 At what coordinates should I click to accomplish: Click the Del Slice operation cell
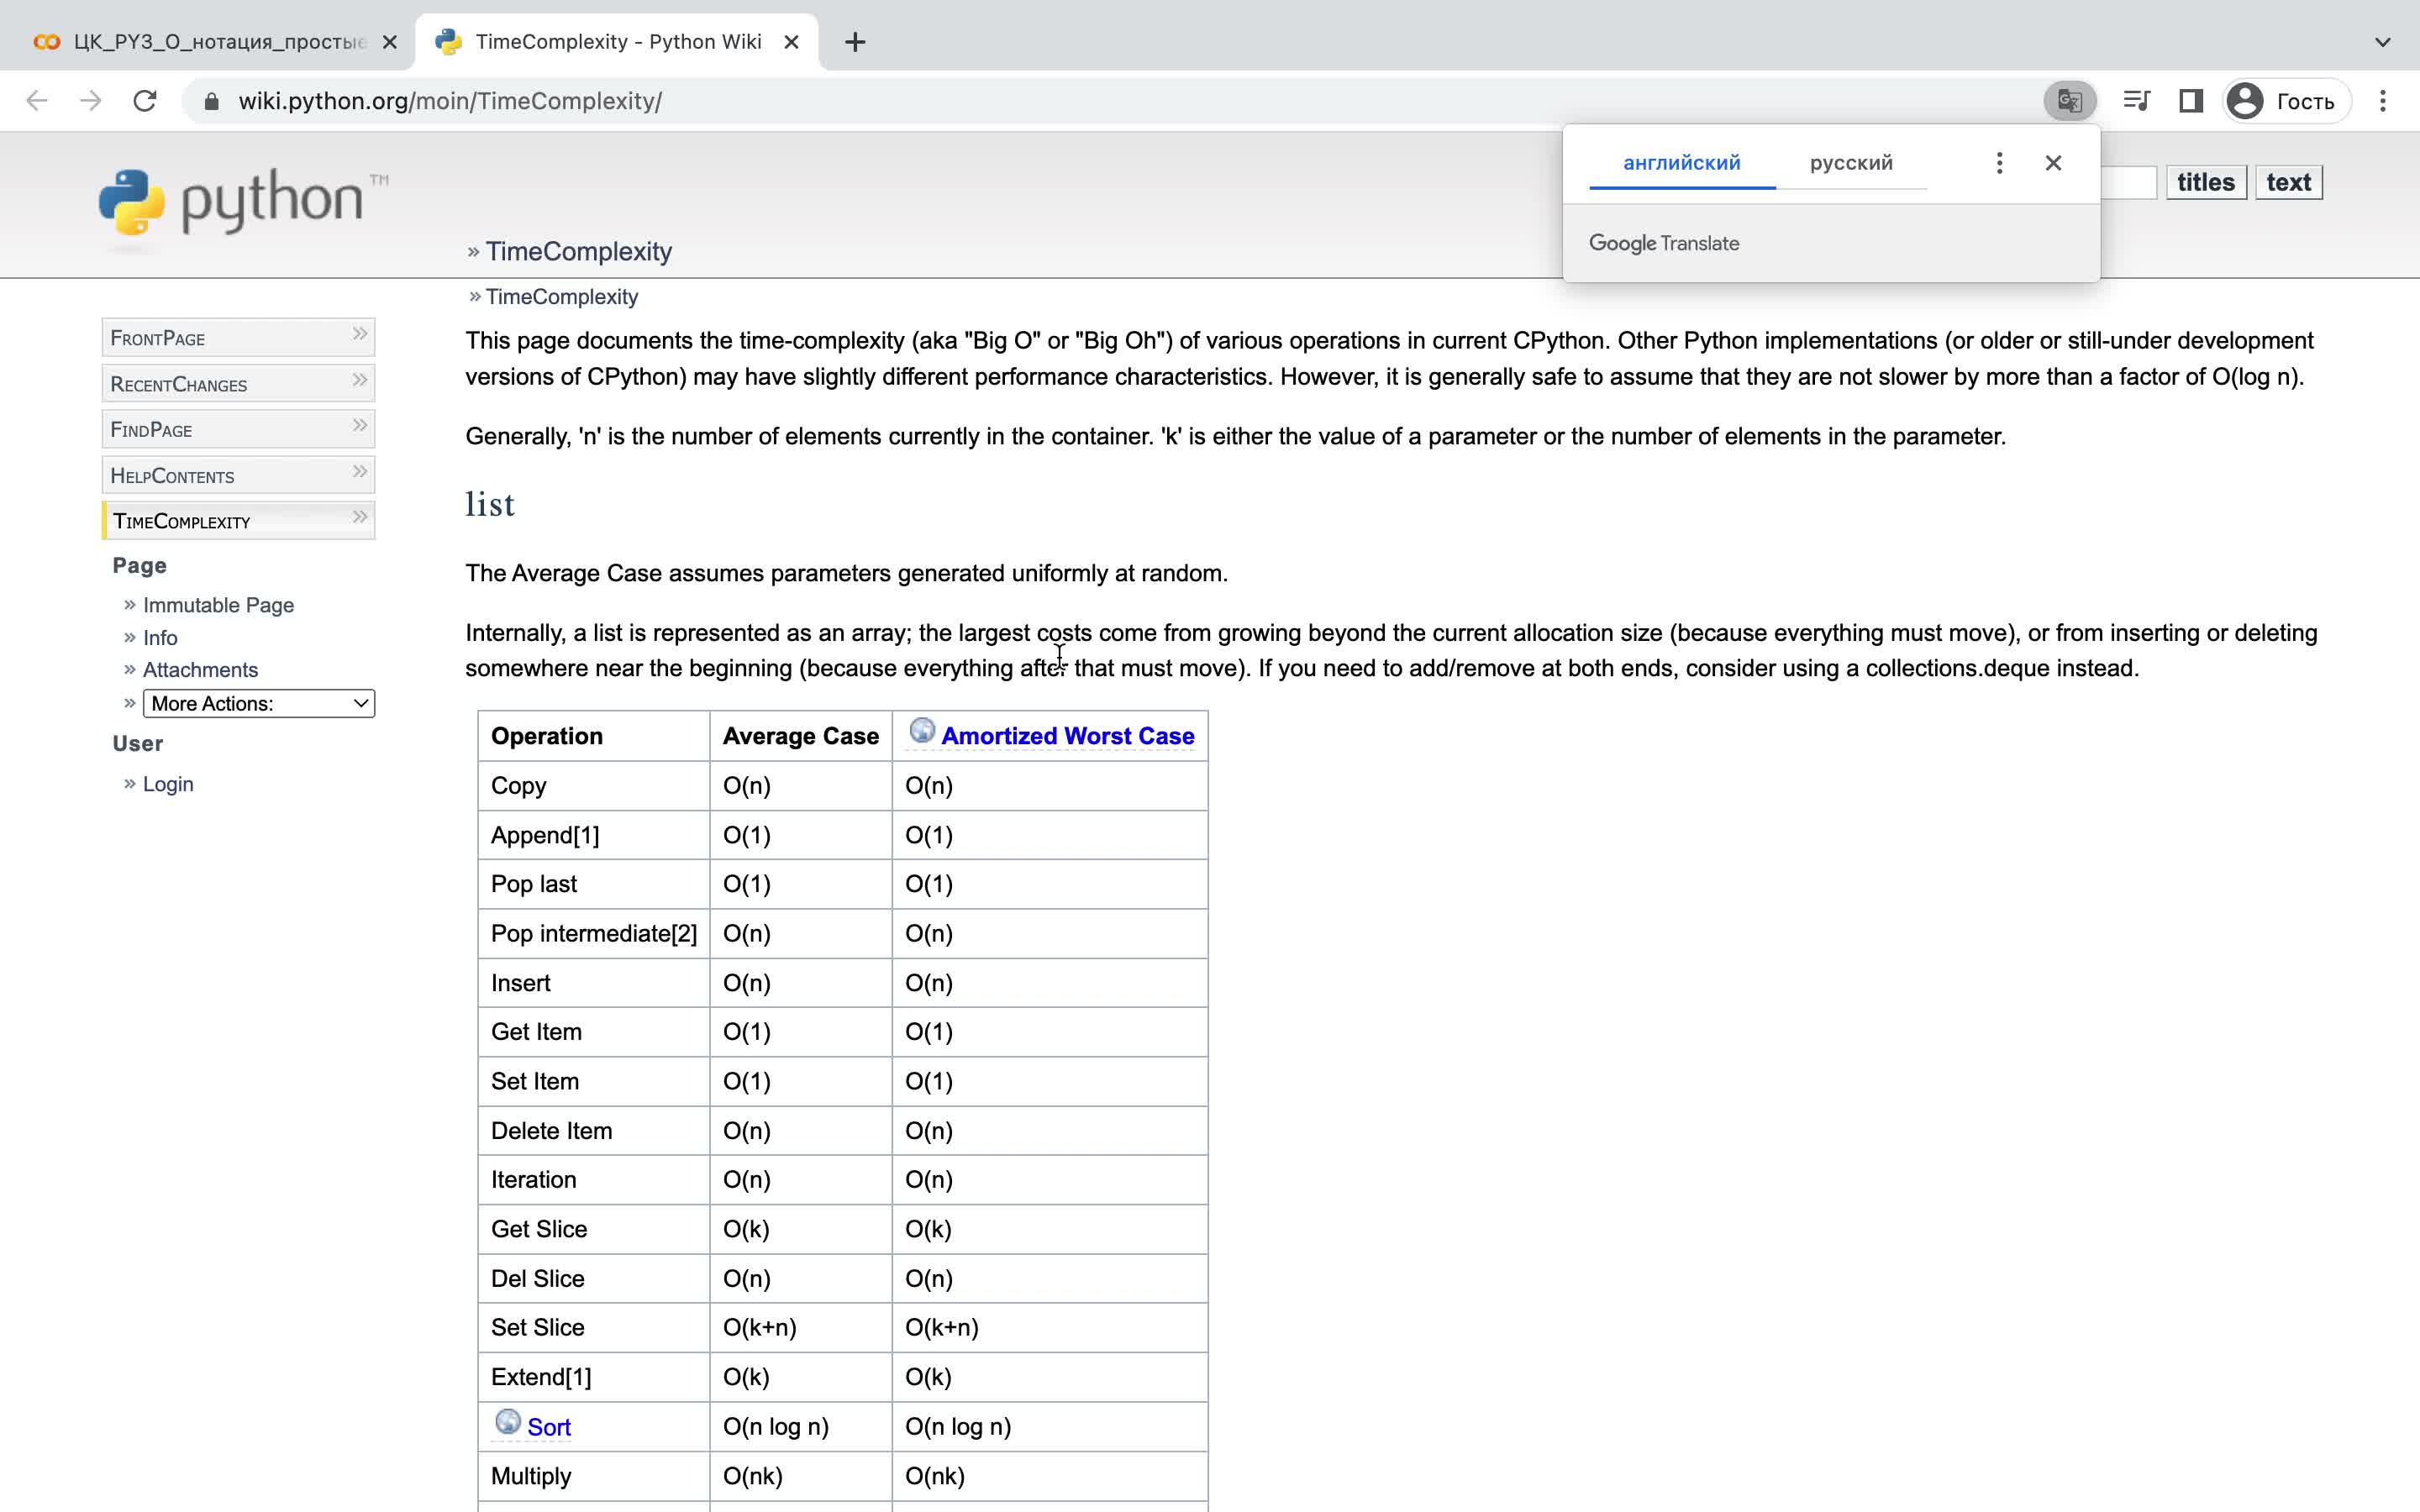pyautogui.click(x=594, y=1278)
